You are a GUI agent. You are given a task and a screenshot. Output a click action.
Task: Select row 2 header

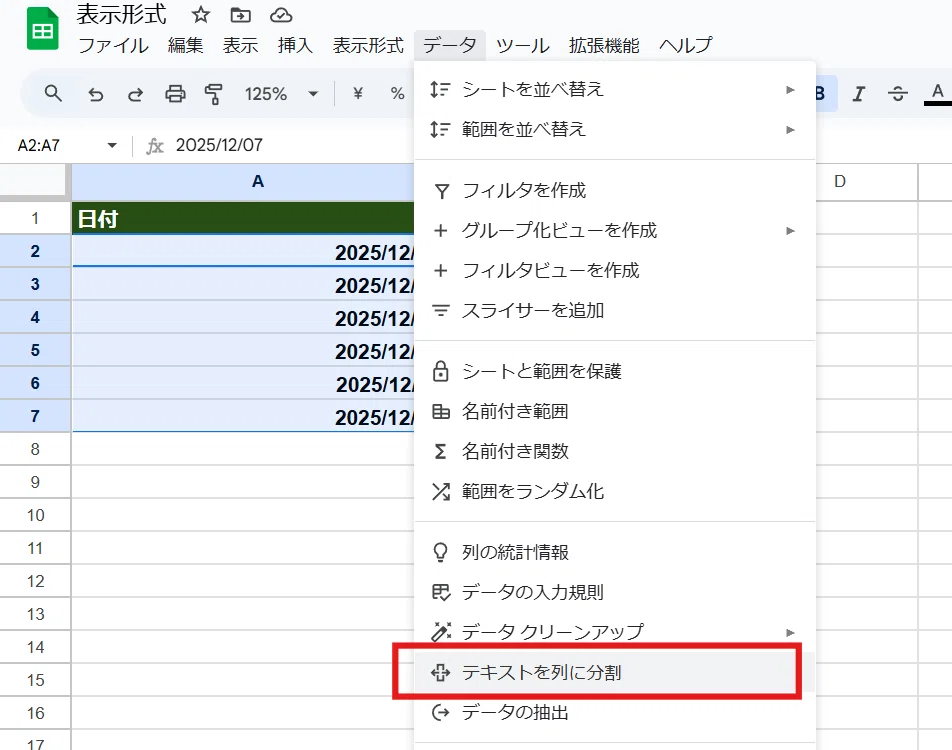pyautogui.click(x=35, y=251)
